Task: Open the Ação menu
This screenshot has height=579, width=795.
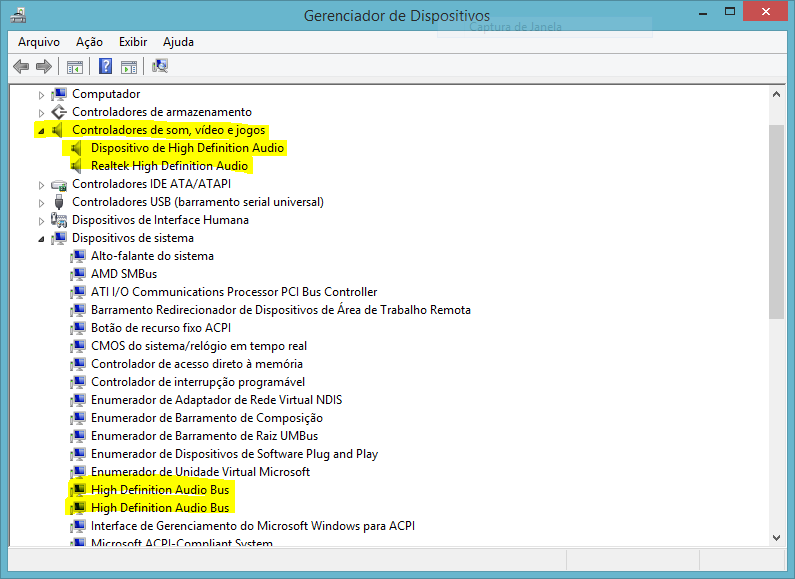Action: pyautogui.click(x=89, y=42)
